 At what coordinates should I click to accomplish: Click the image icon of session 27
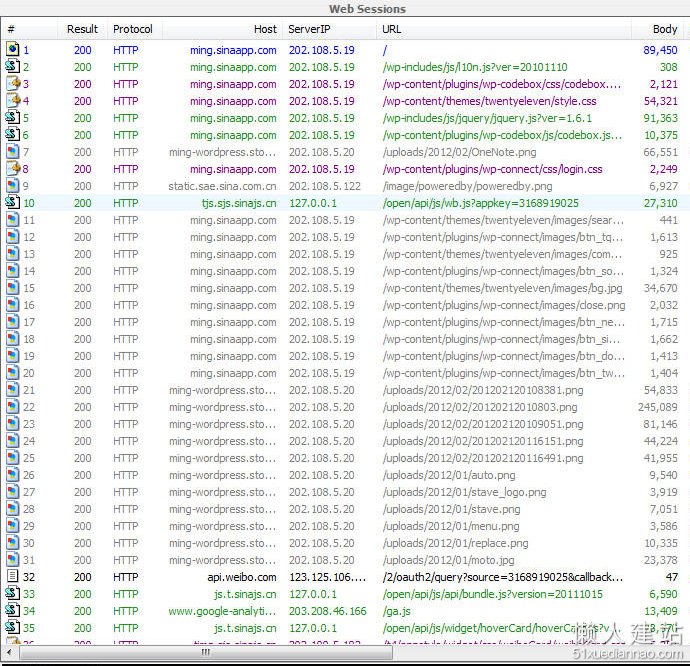point(13,492)
